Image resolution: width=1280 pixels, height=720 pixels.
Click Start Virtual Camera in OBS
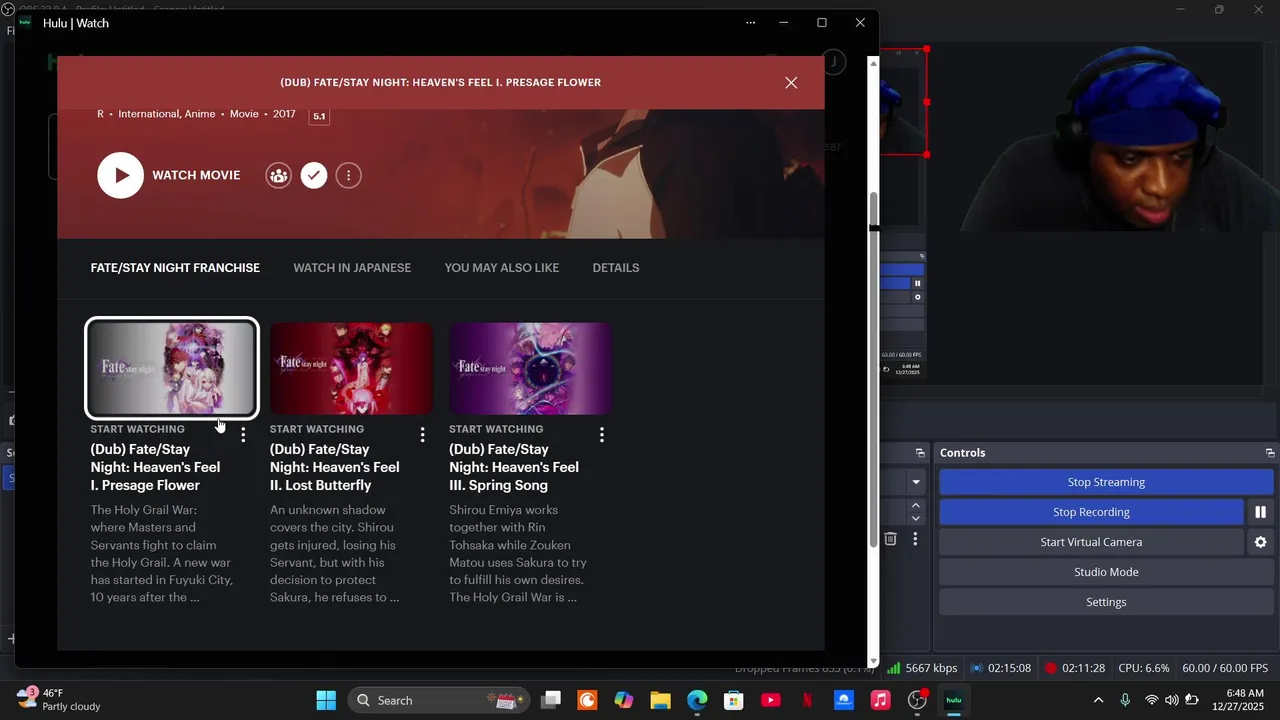pos(1091,542)
